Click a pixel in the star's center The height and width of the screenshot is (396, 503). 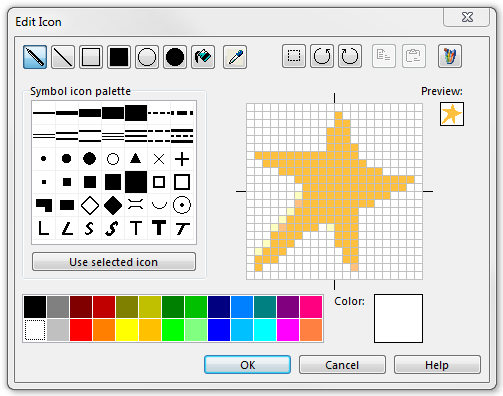334,187
